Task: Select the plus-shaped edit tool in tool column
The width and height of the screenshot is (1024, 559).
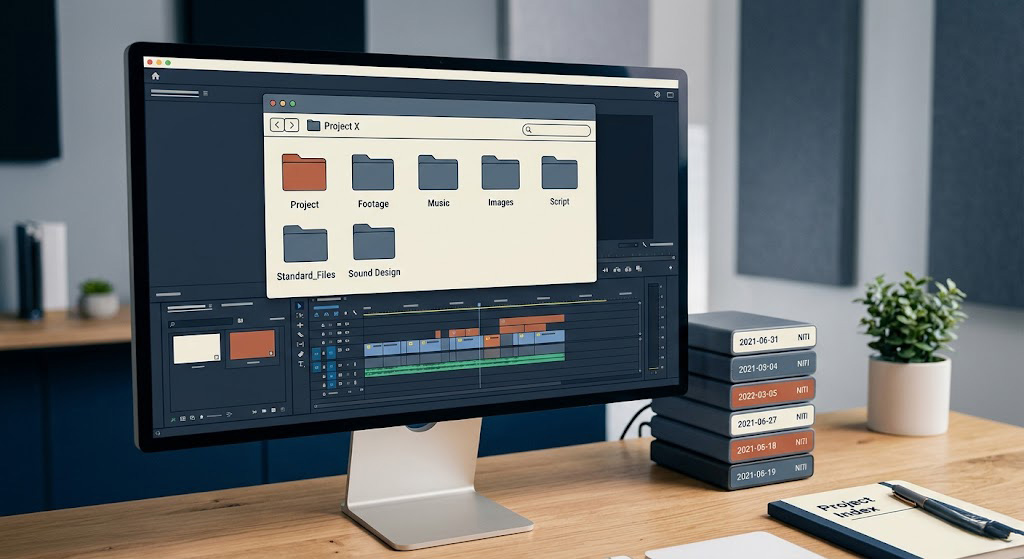Action: click(x=300, y=325)
